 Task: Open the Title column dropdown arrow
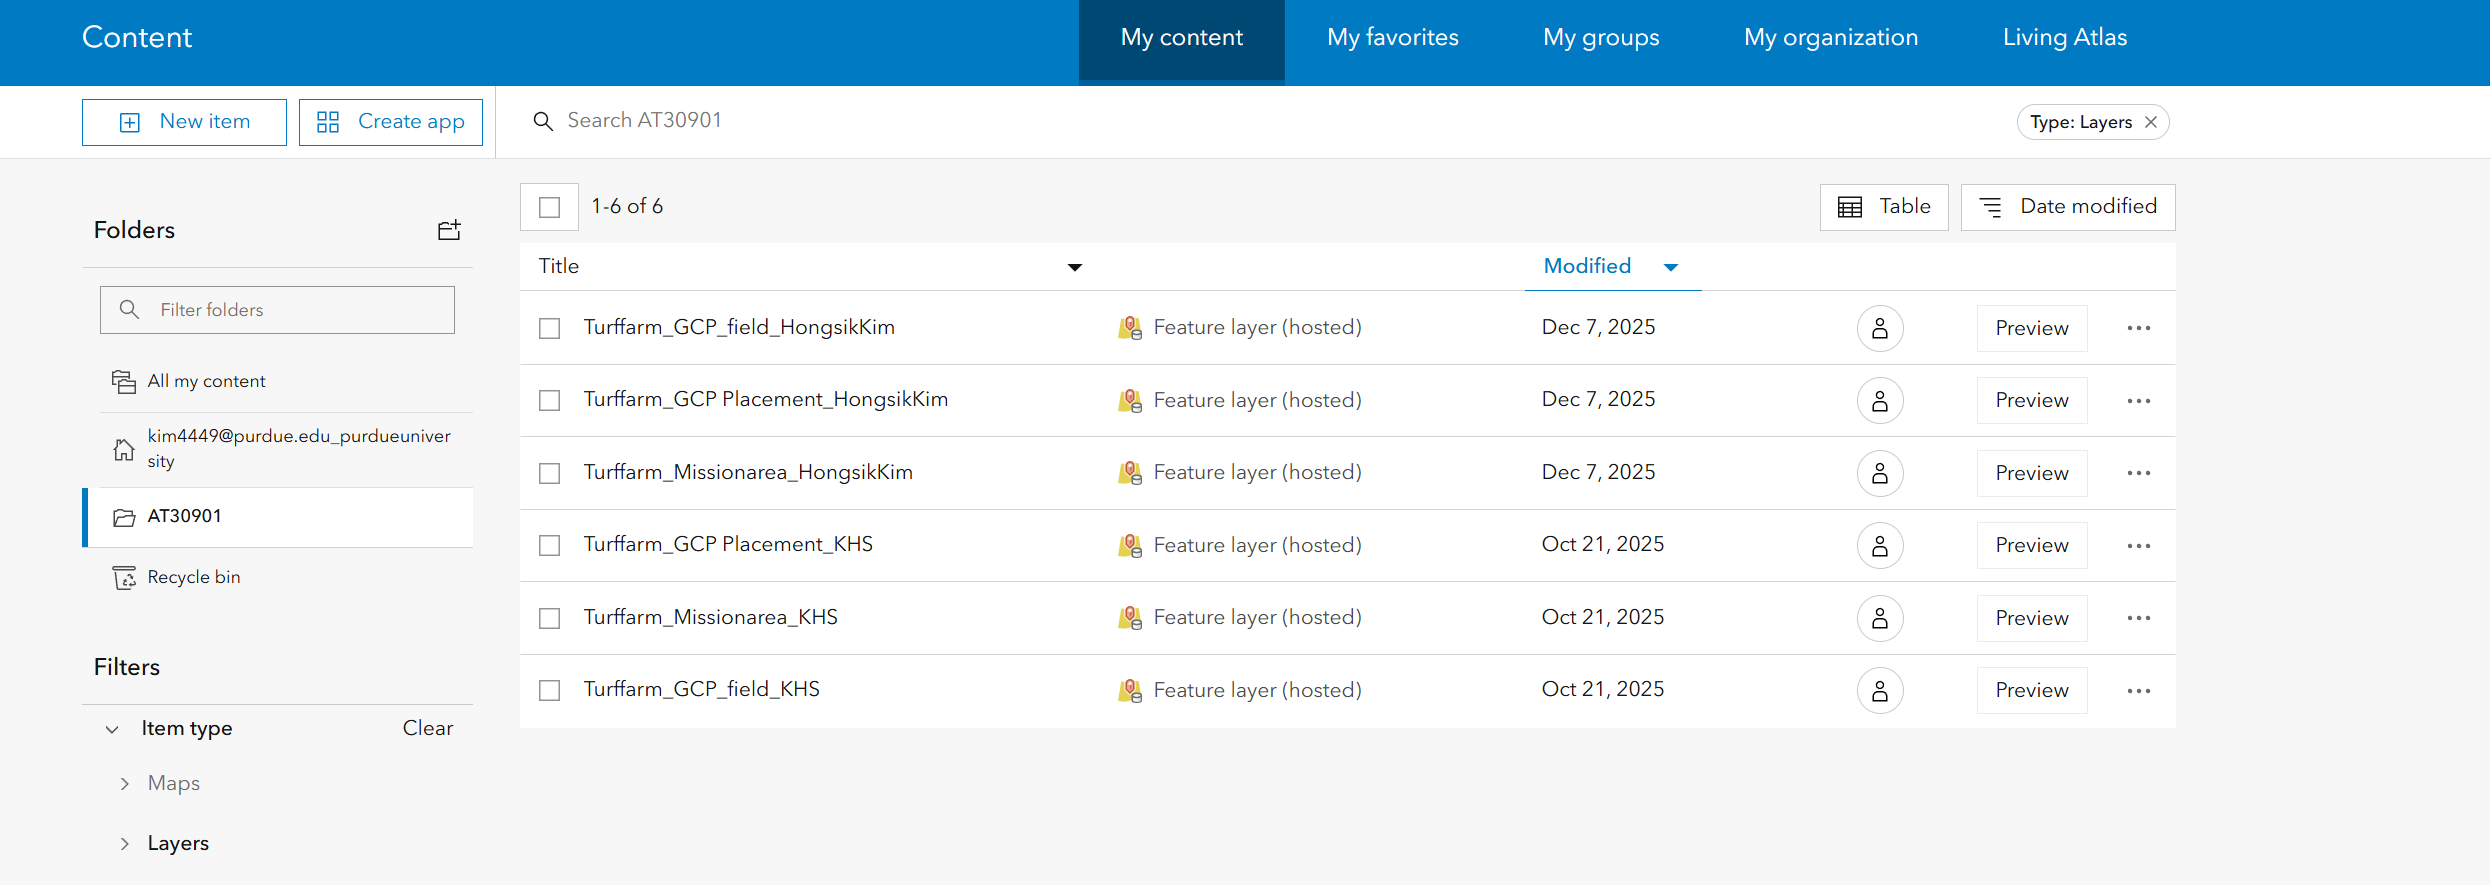click(1074, 267)
